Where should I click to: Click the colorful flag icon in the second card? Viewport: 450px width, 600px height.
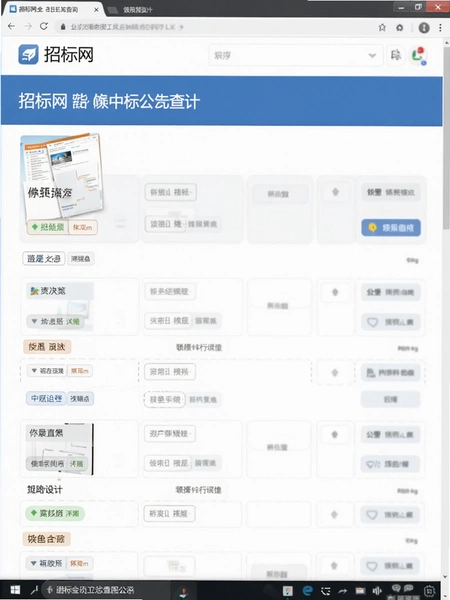pos(34,291)
